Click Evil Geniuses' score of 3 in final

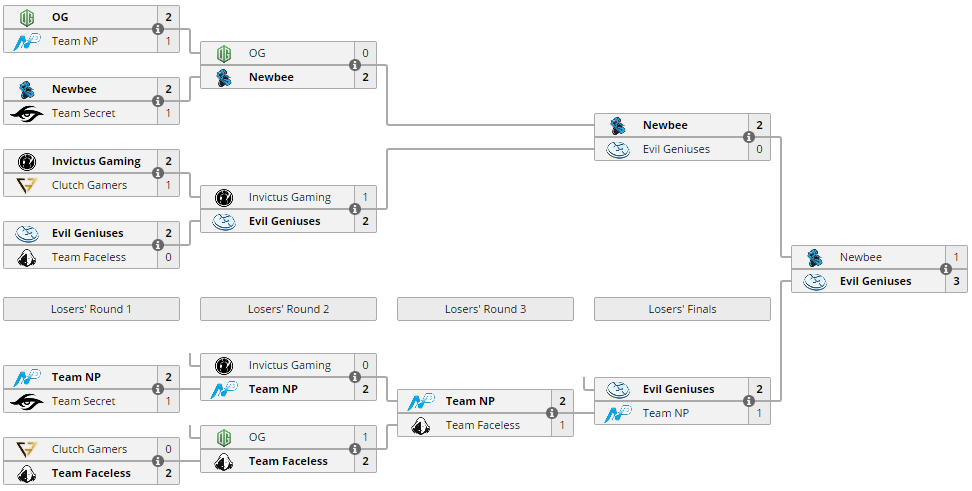coord(956,281)
